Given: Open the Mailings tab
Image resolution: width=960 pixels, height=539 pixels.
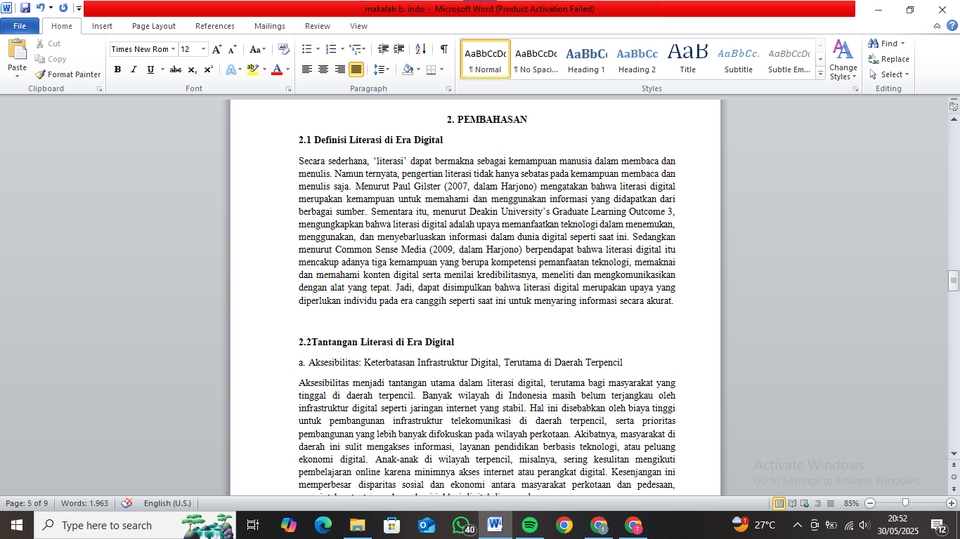Looking at the screenshot, I should tap(270, 26).
